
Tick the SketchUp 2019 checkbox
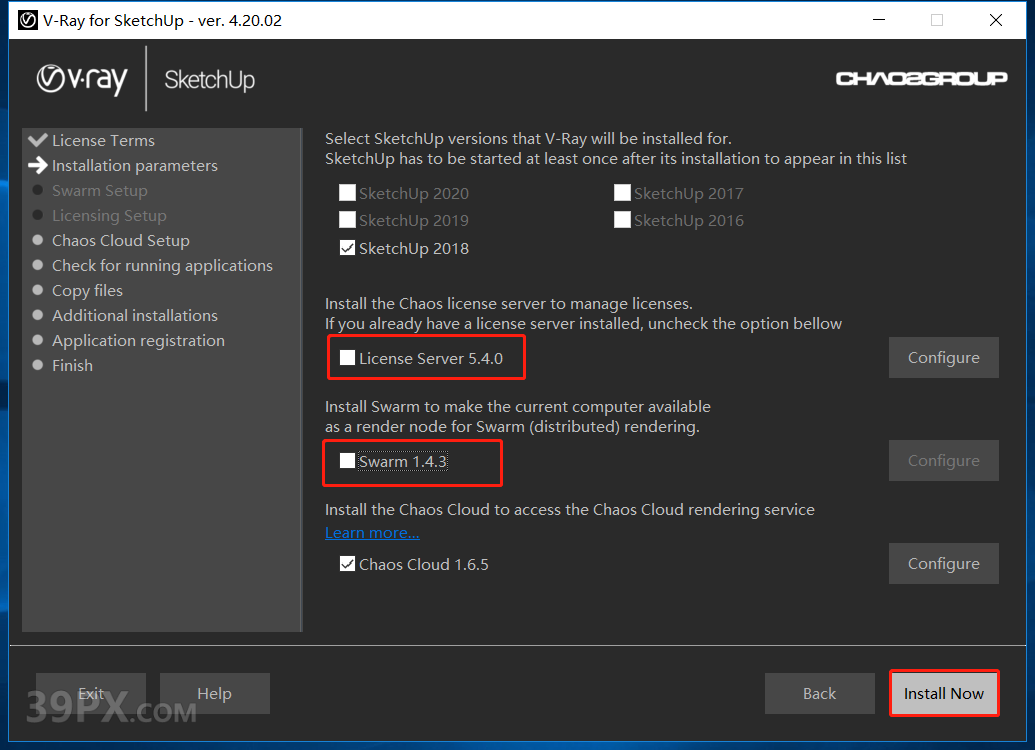(347, 220)
